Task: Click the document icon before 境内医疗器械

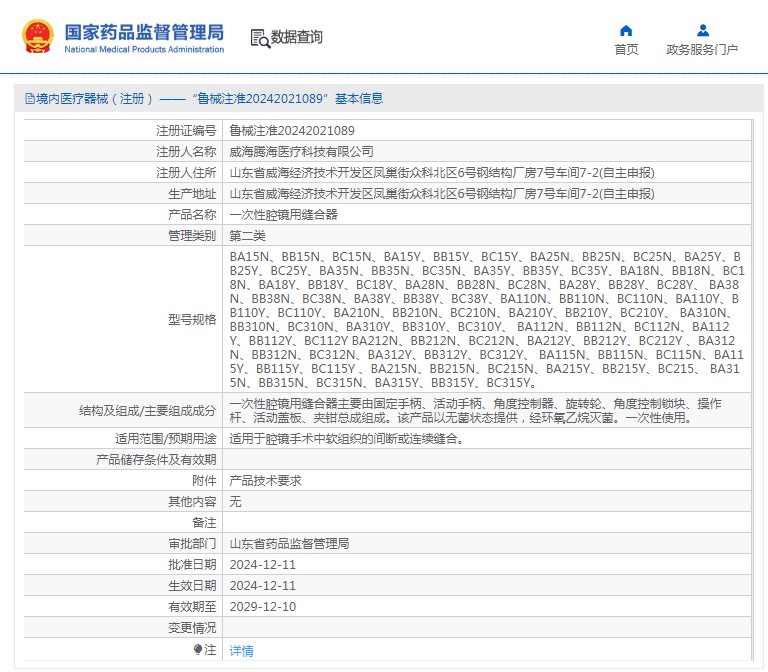Action: 29,99
